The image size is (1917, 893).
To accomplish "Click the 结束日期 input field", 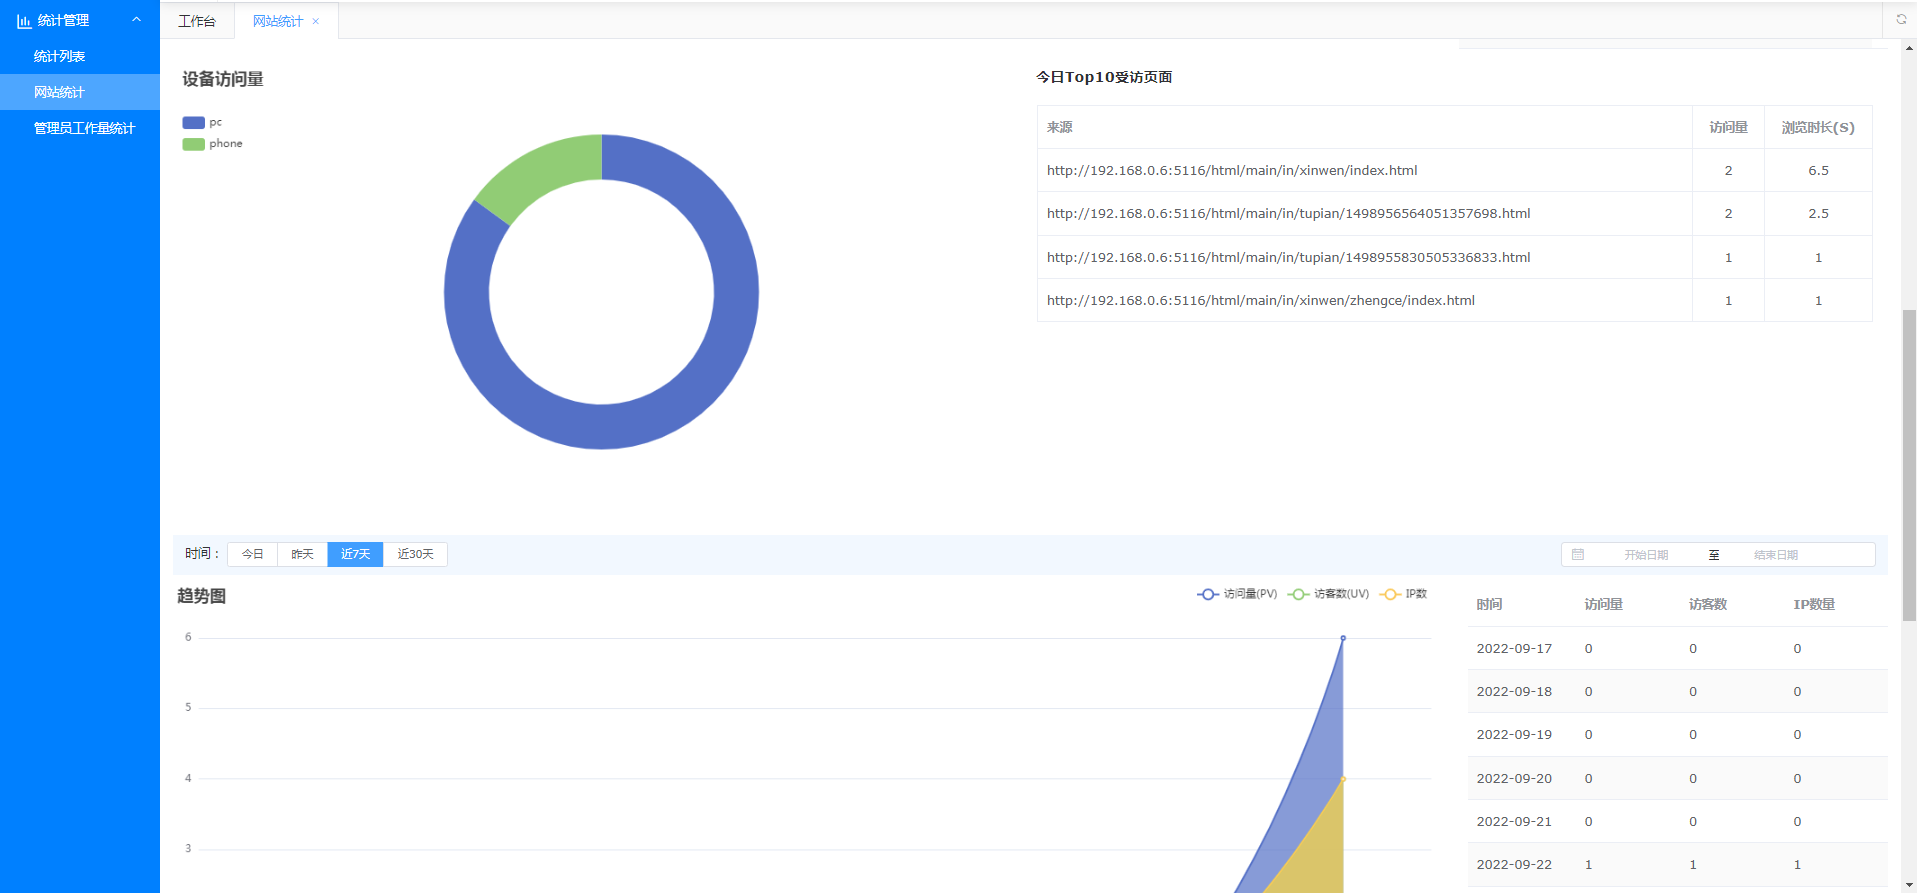I will [x=1776, y=555].
